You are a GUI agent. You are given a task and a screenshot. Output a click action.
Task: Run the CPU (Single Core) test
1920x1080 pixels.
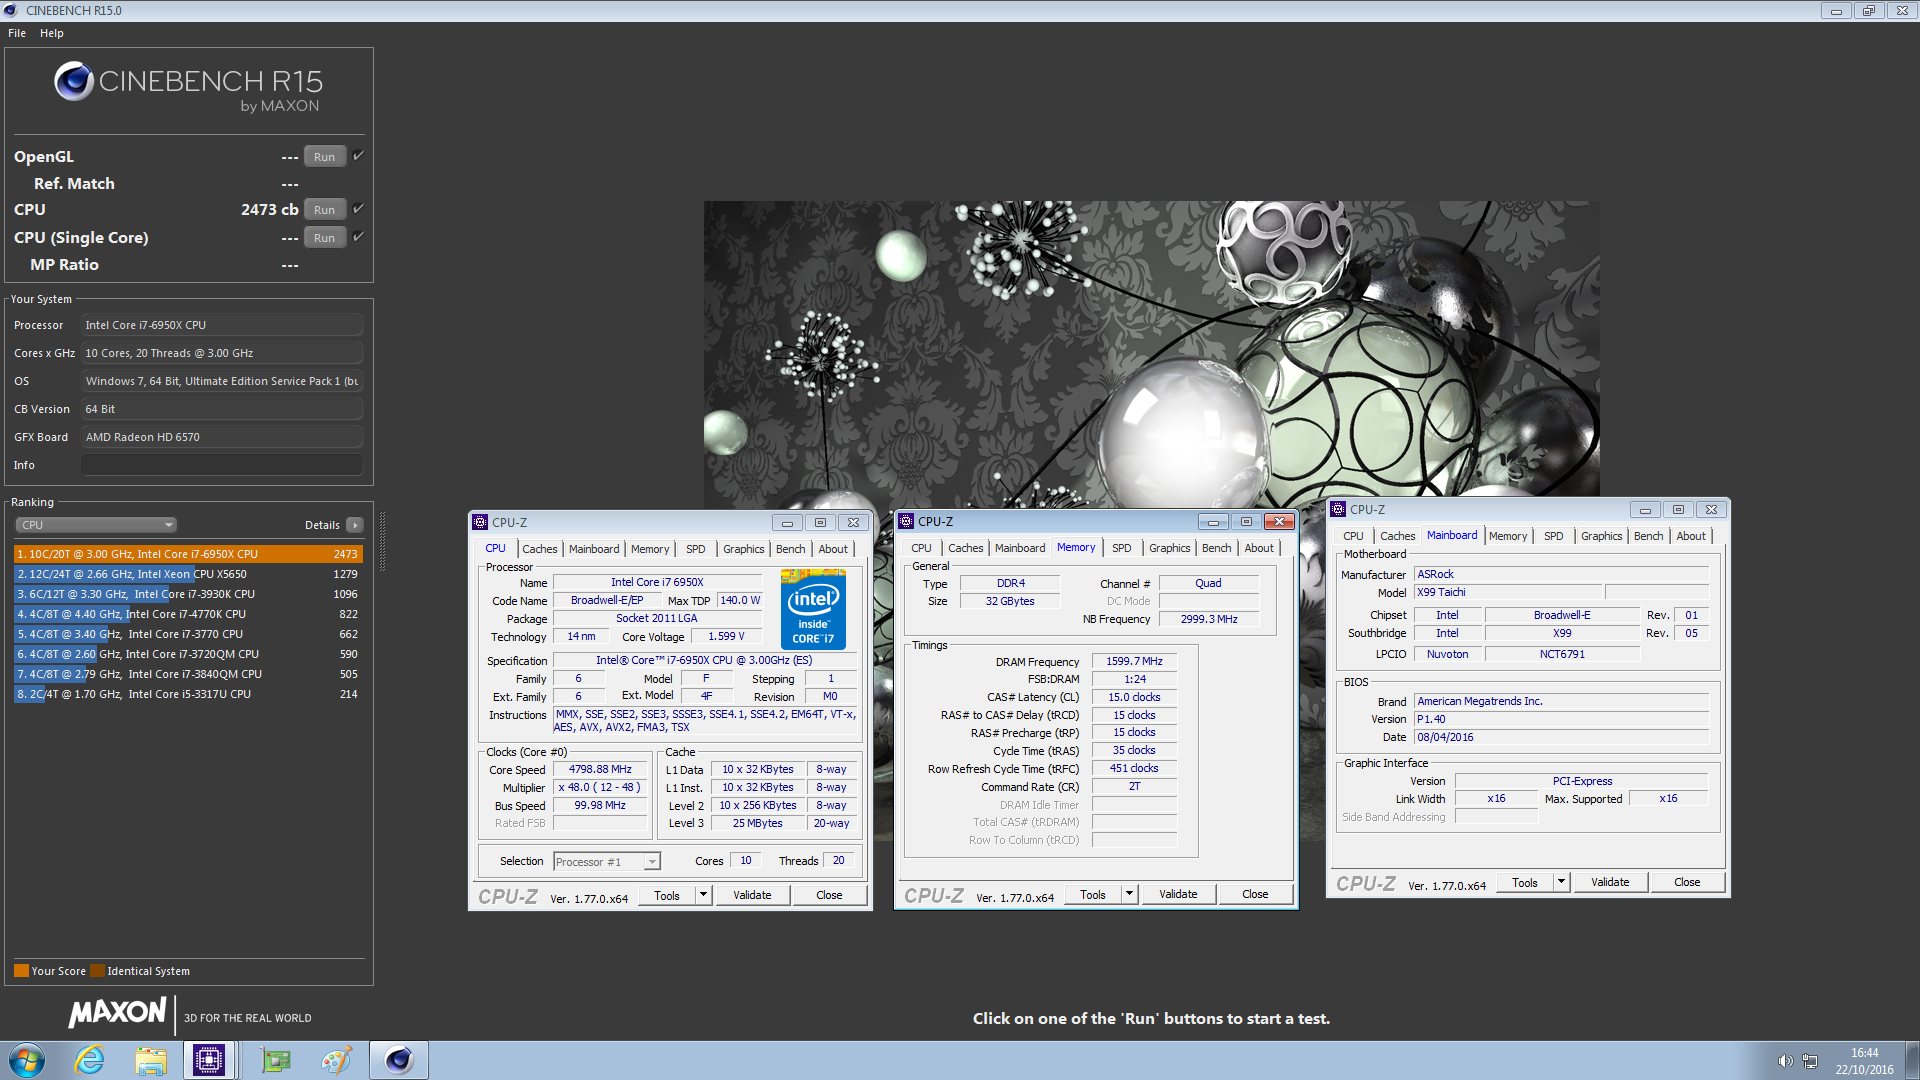tap(324, 238)
